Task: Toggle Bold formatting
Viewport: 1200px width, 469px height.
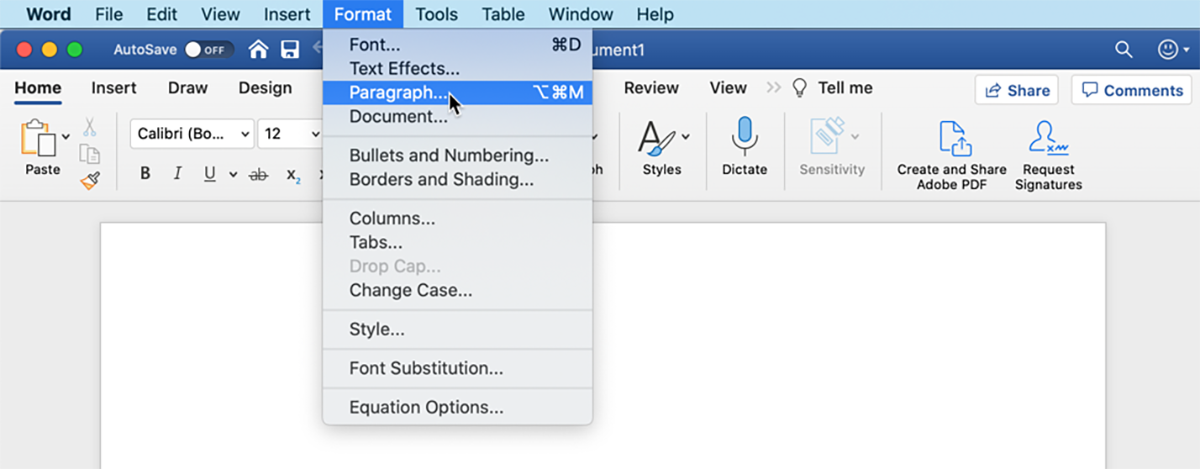Action: click(x=145, y=174)
